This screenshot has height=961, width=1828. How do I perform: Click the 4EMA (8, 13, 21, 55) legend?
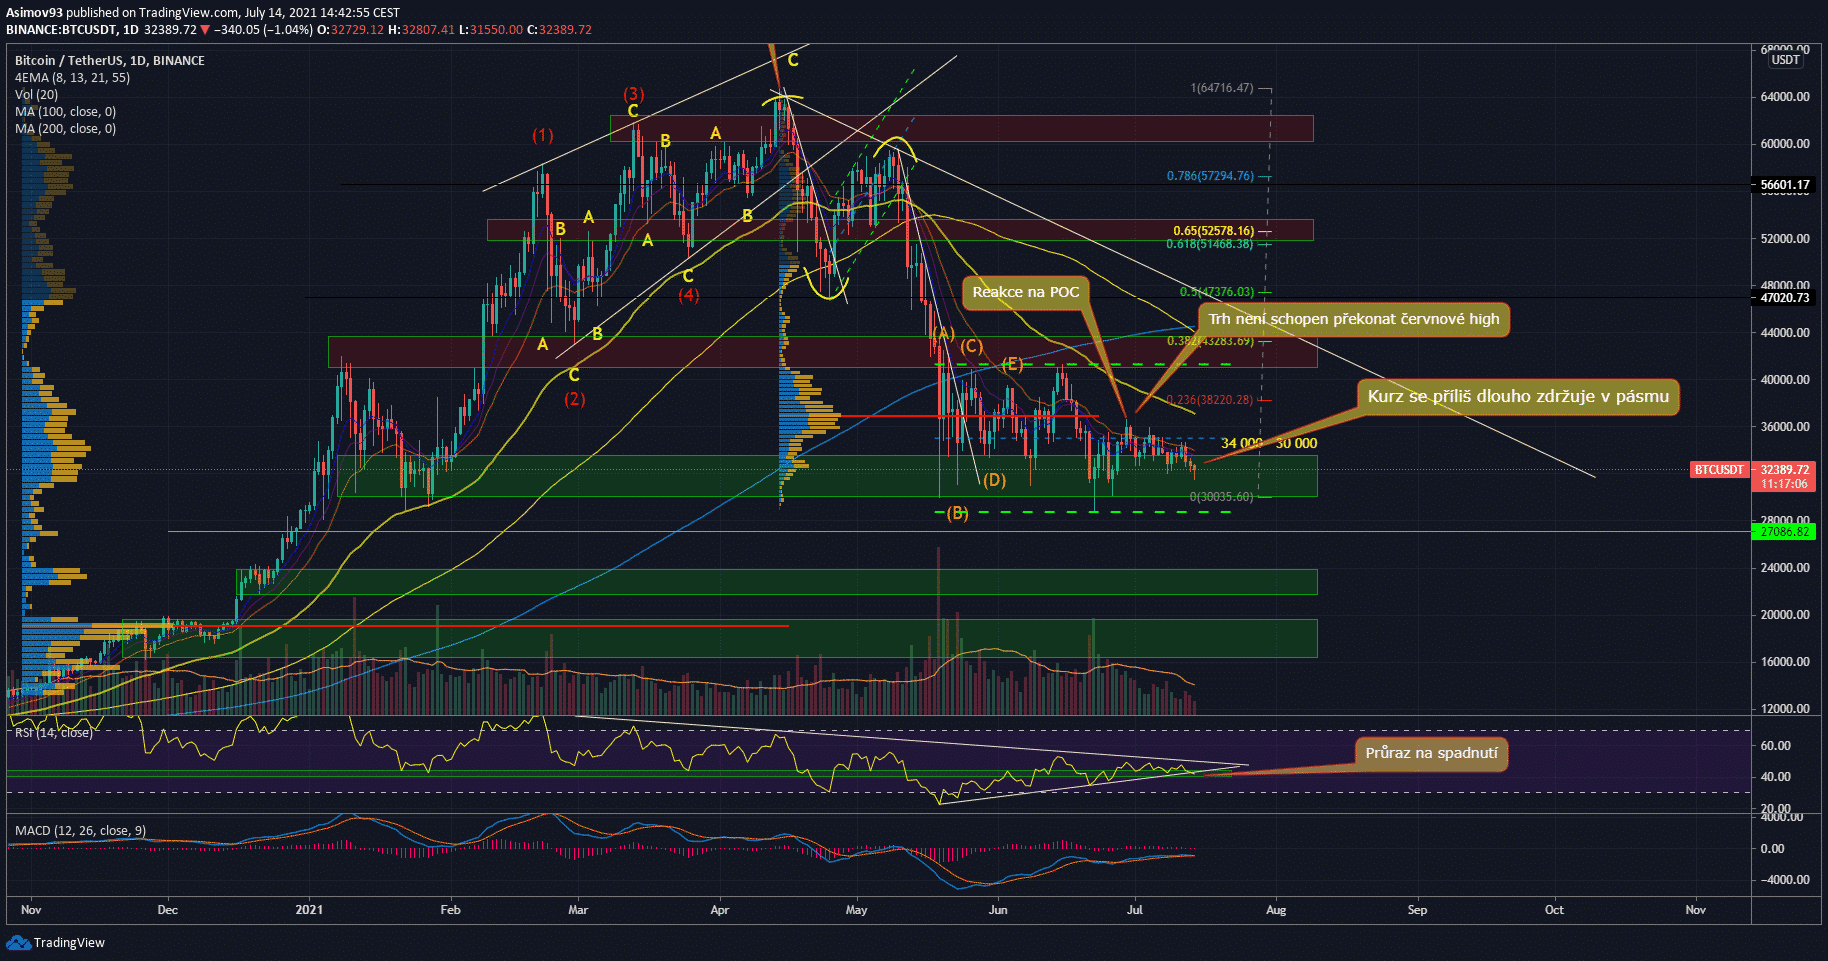click(x=72, y=78)
